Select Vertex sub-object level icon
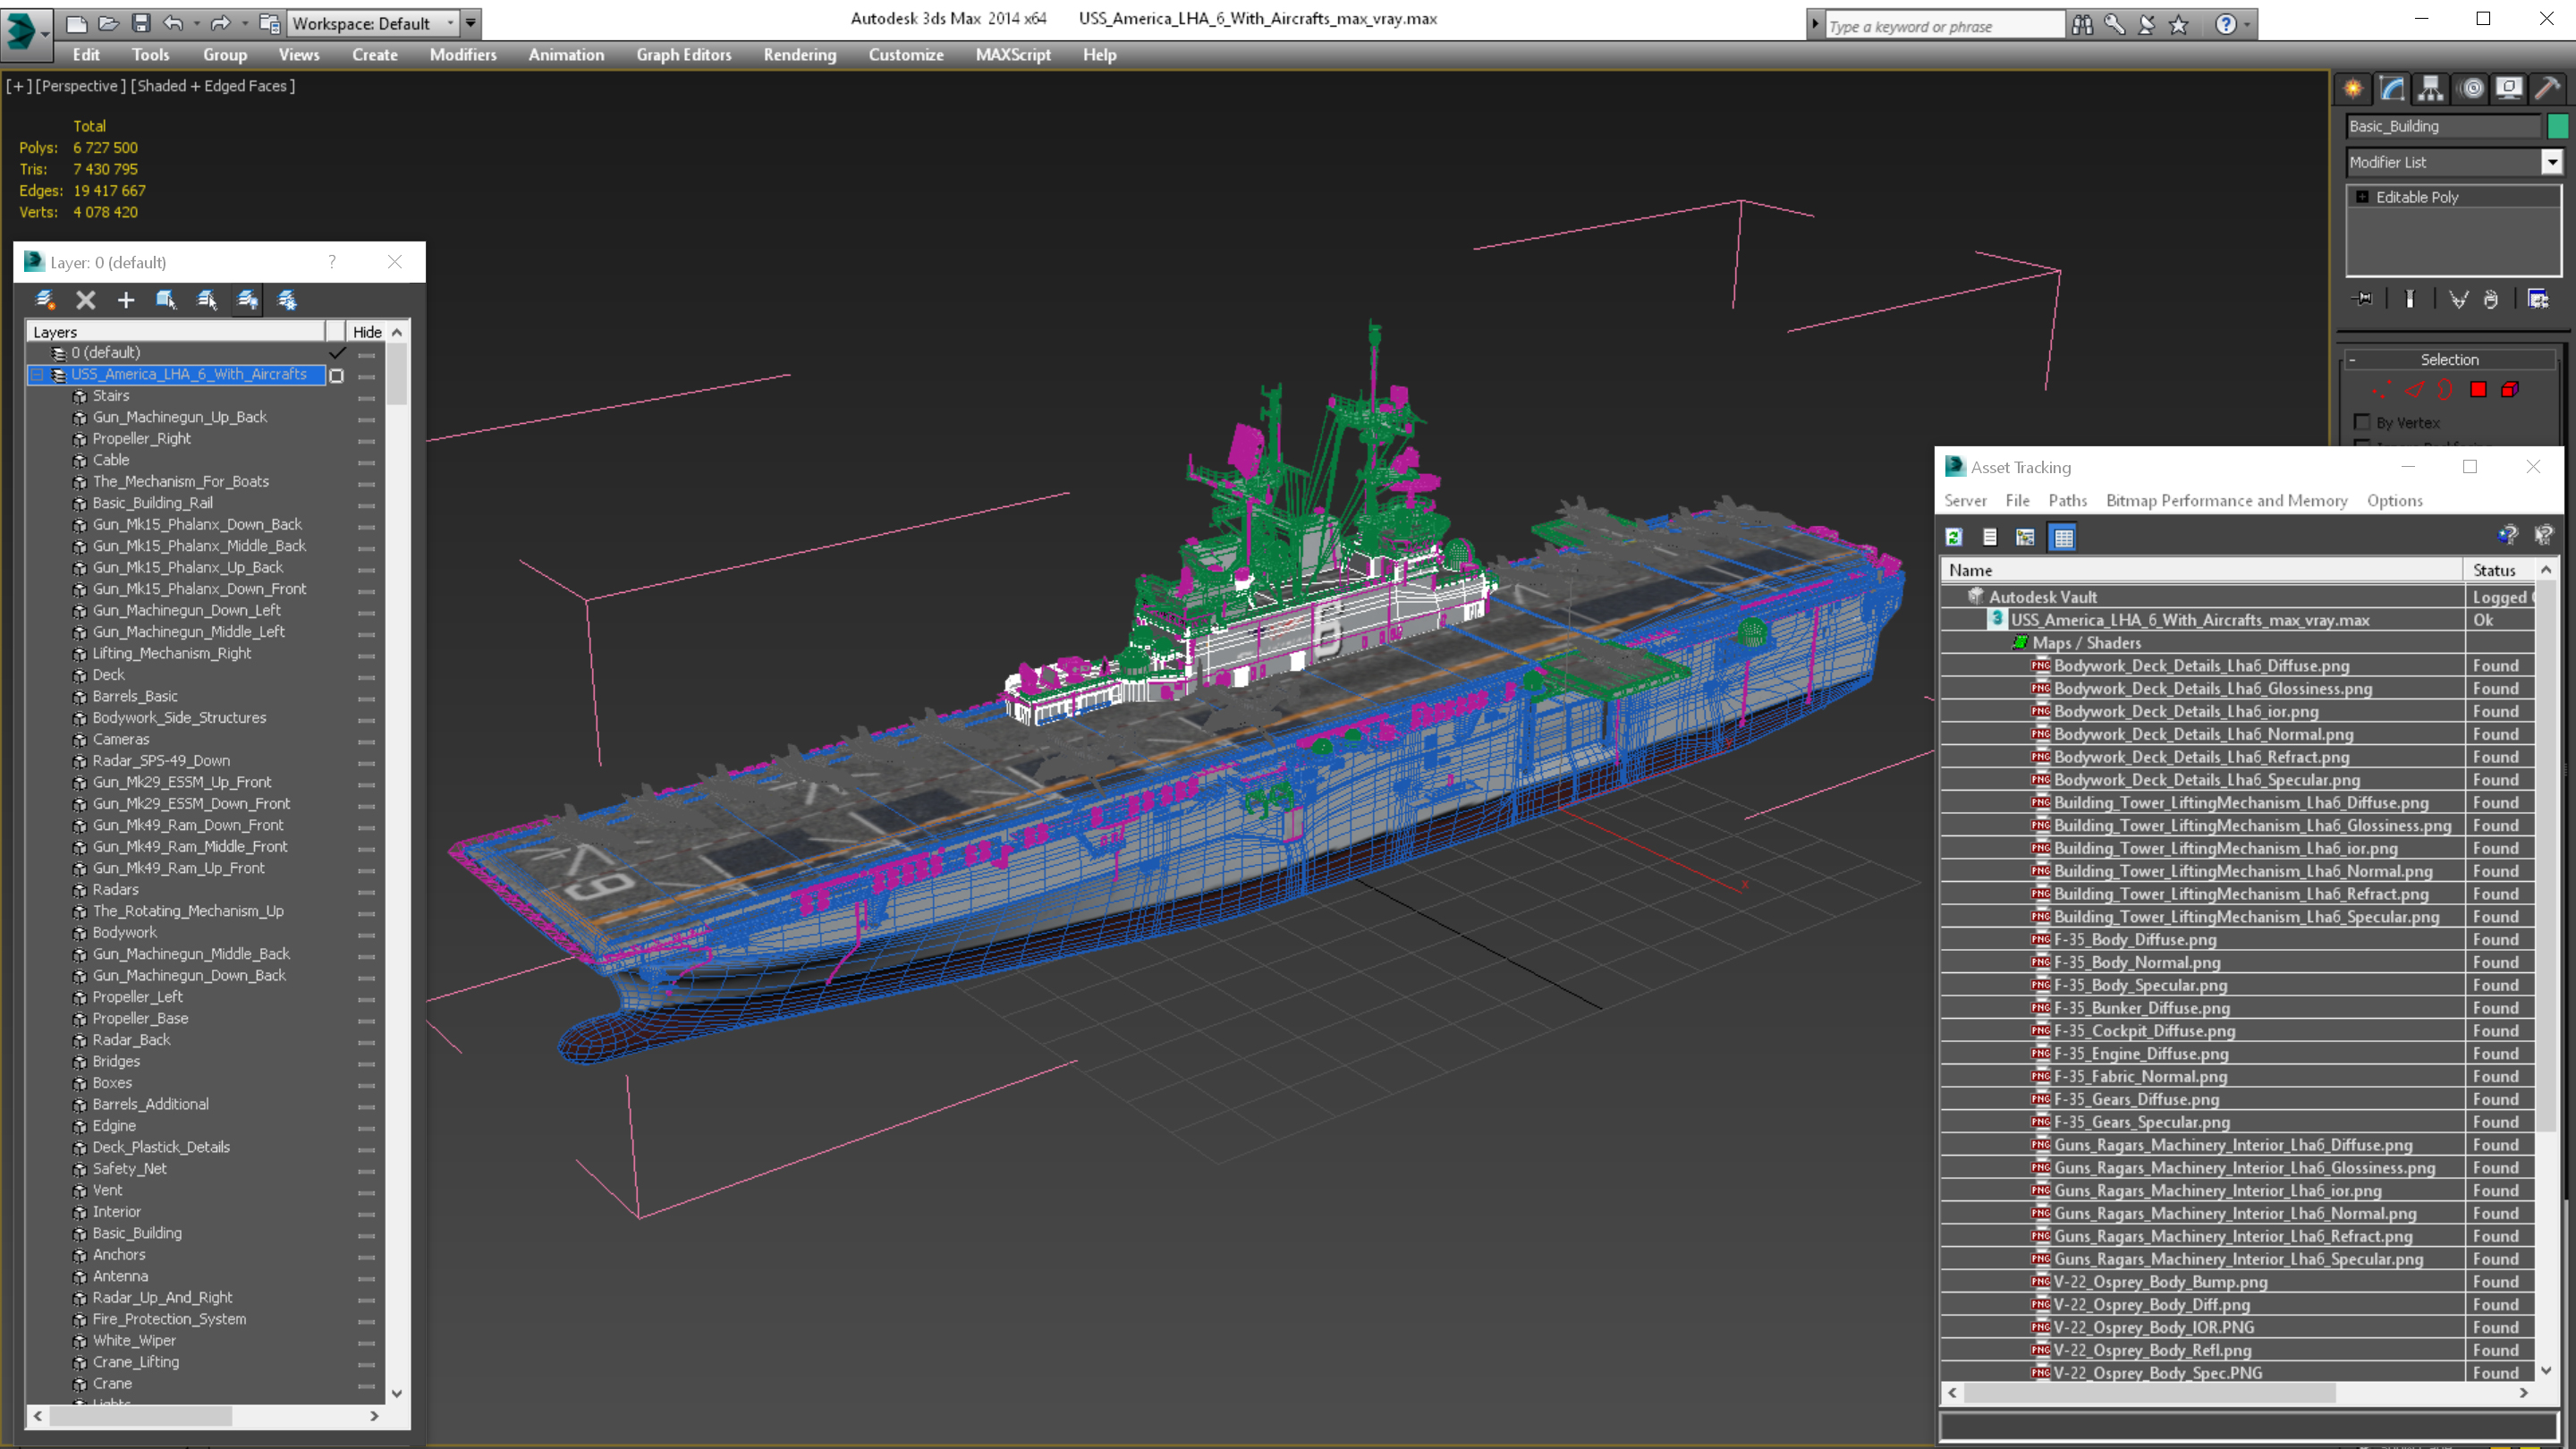This screenshot has width=2576, height=1449. click(2382, 390)
